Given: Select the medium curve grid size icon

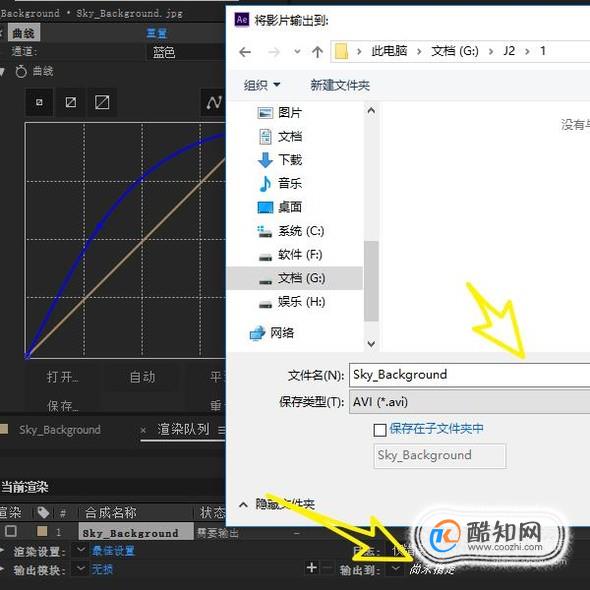Looking at the screenshot, I should [71, 102].
